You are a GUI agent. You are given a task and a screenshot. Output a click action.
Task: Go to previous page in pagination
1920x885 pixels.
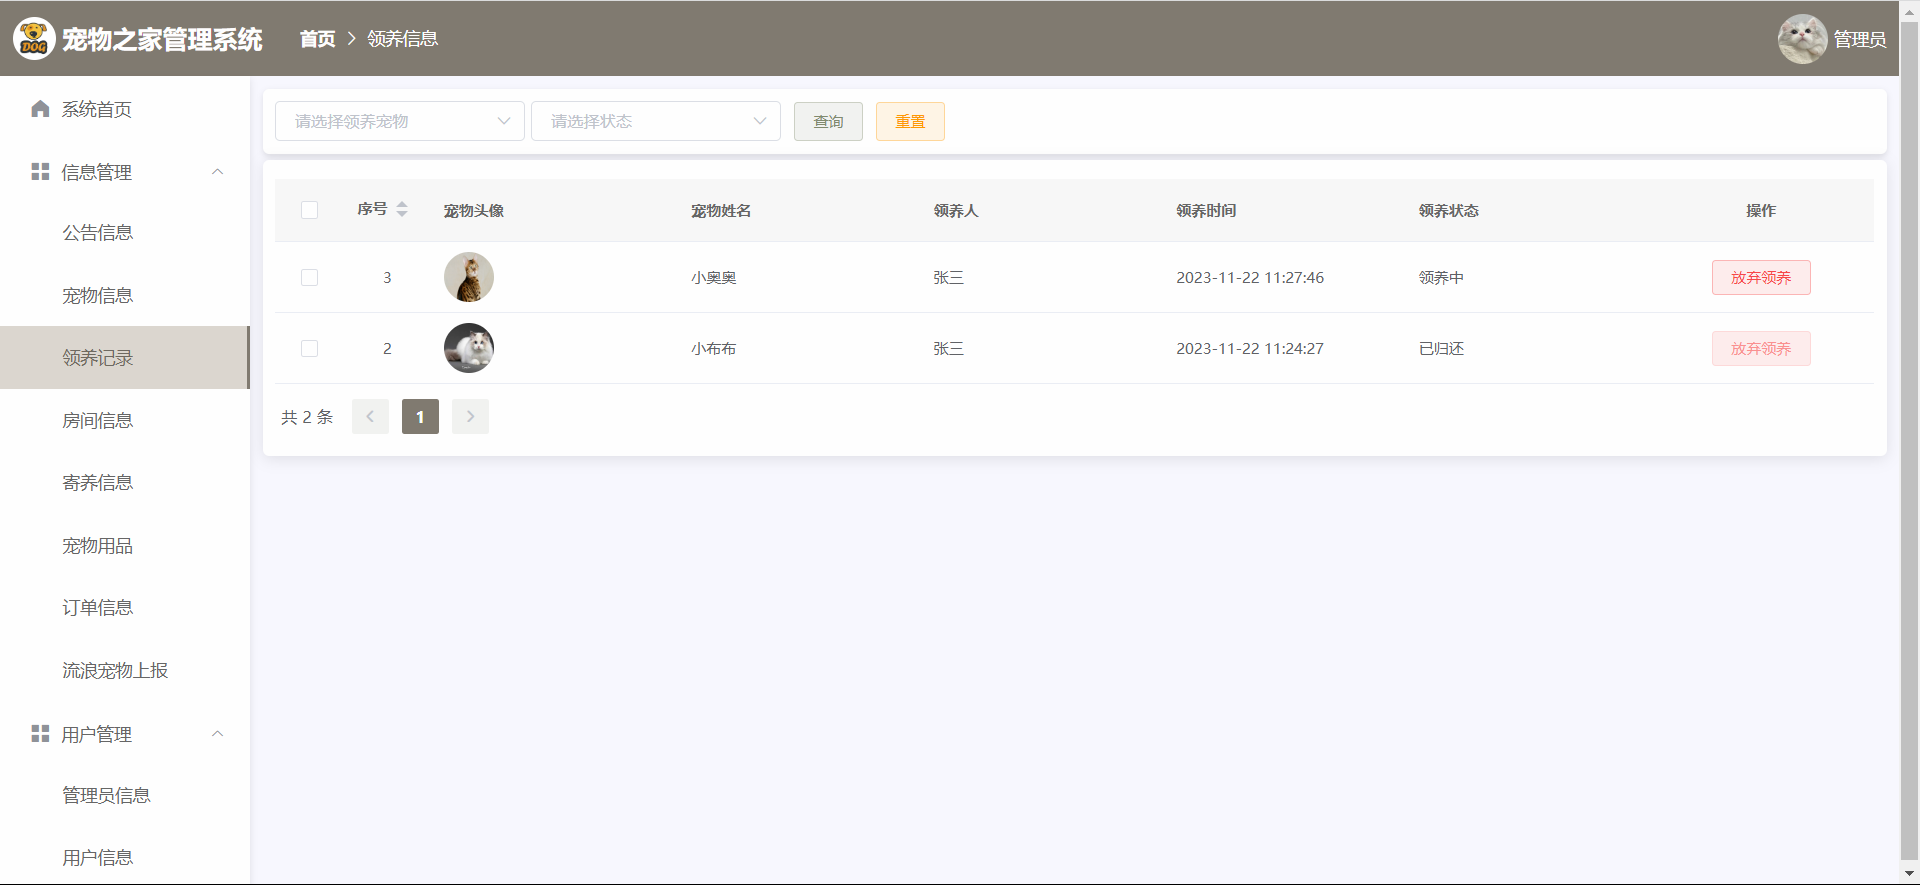pos(370,416)
